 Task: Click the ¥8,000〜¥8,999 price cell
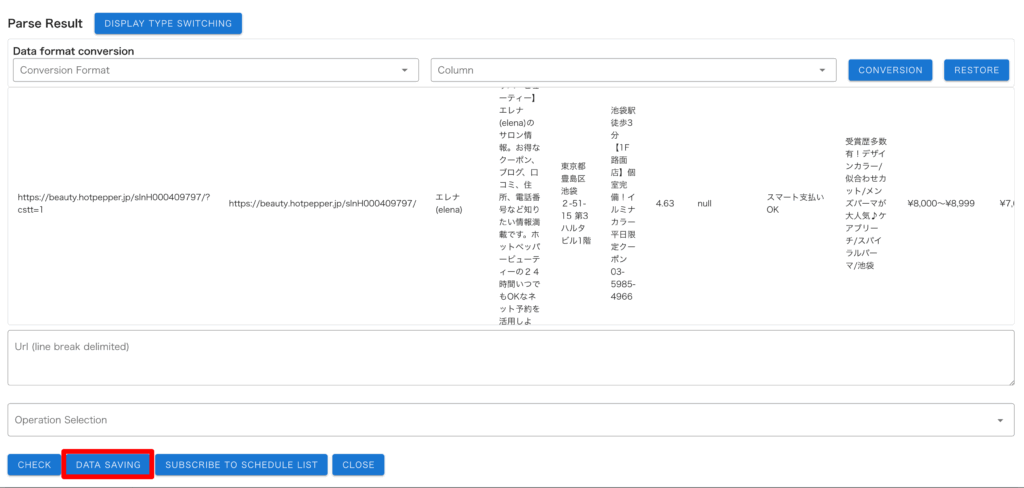tap(939, 203)
